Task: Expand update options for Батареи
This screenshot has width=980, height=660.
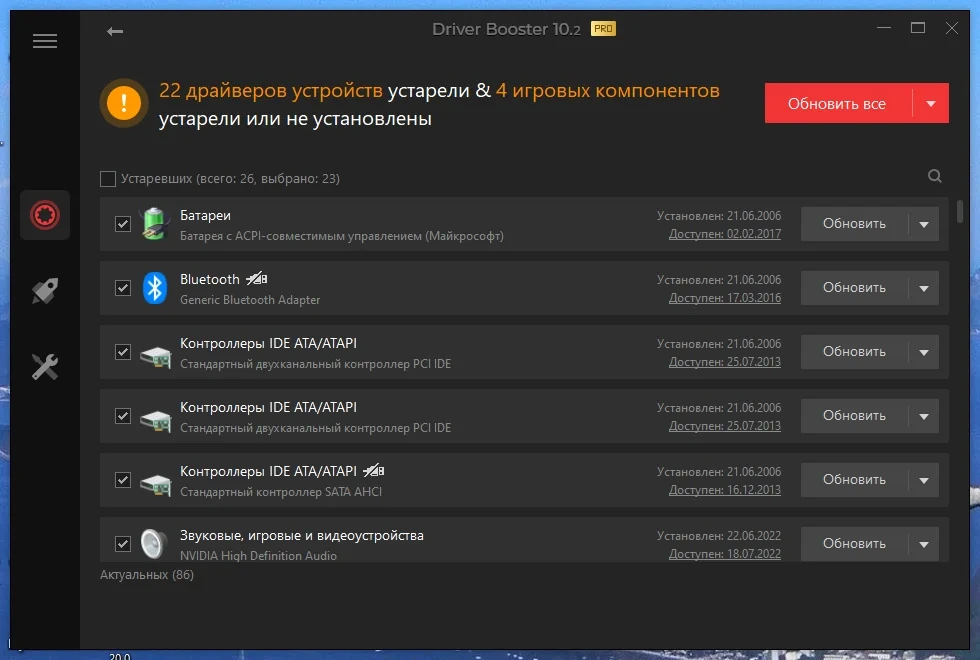Action: tap(924, 224)
